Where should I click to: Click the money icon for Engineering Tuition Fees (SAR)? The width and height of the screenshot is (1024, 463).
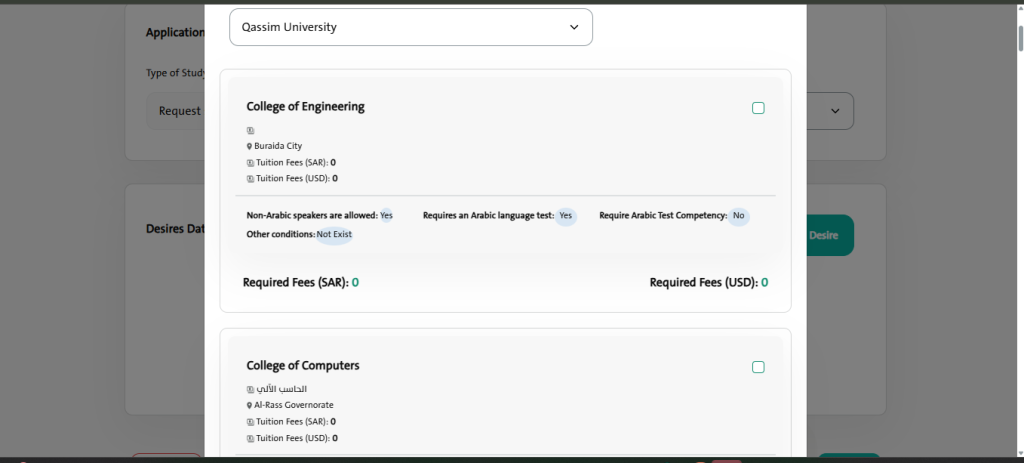(250, 163)
